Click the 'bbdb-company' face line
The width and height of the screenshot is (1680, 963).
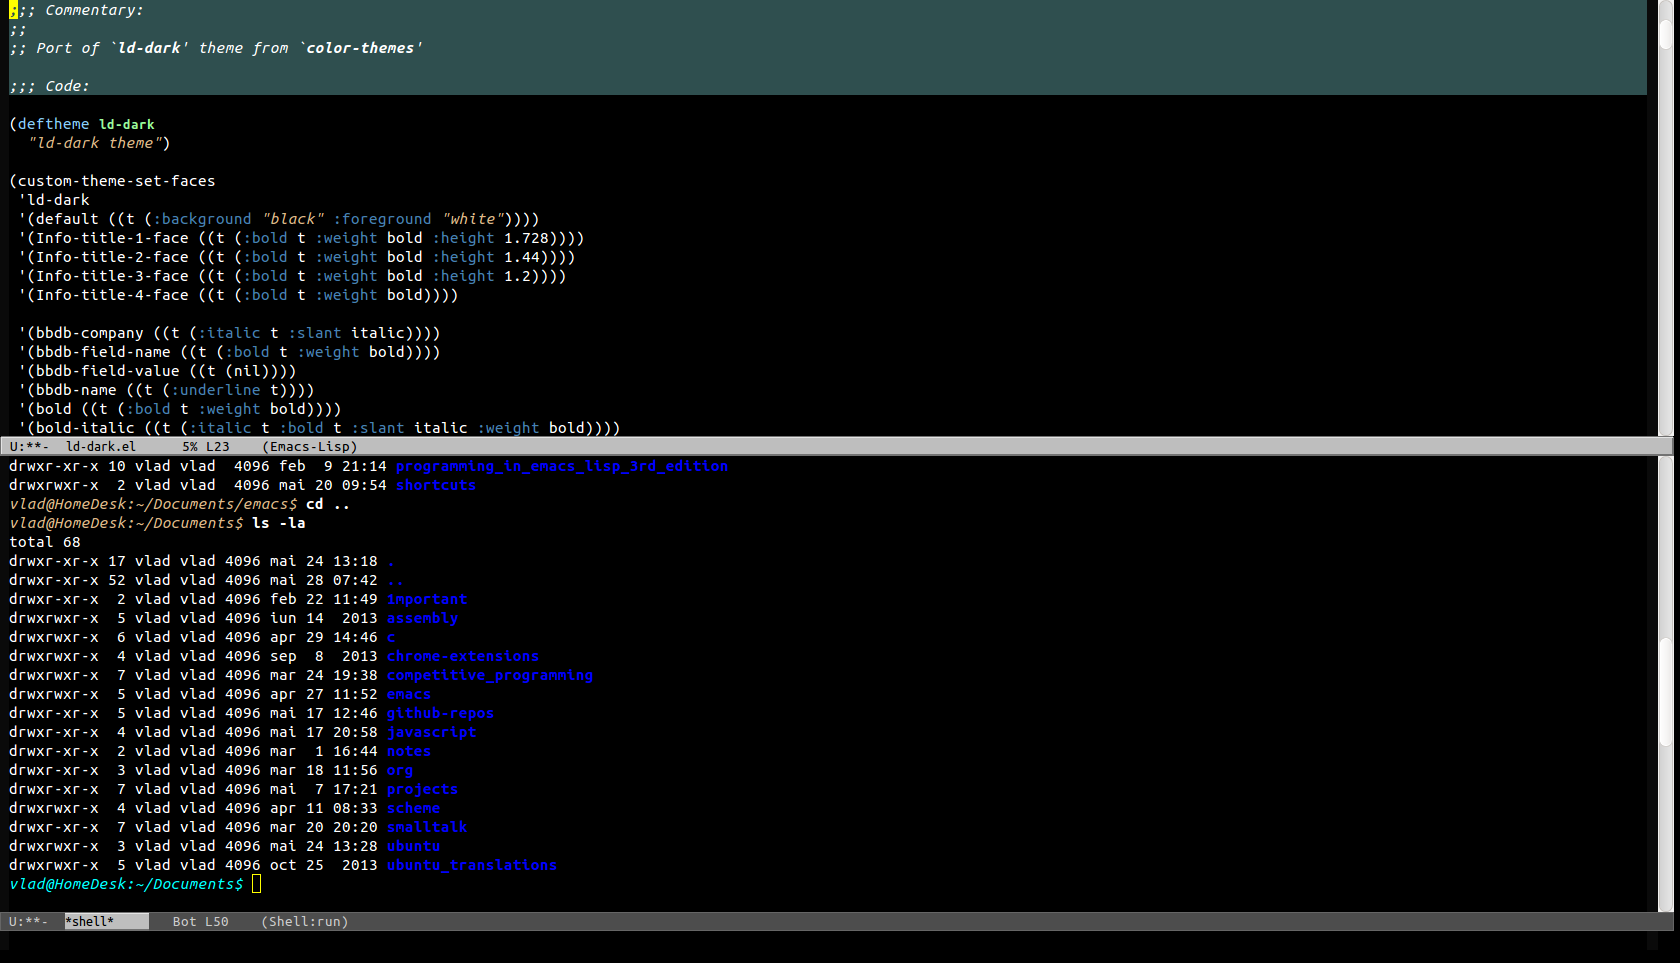229,333
